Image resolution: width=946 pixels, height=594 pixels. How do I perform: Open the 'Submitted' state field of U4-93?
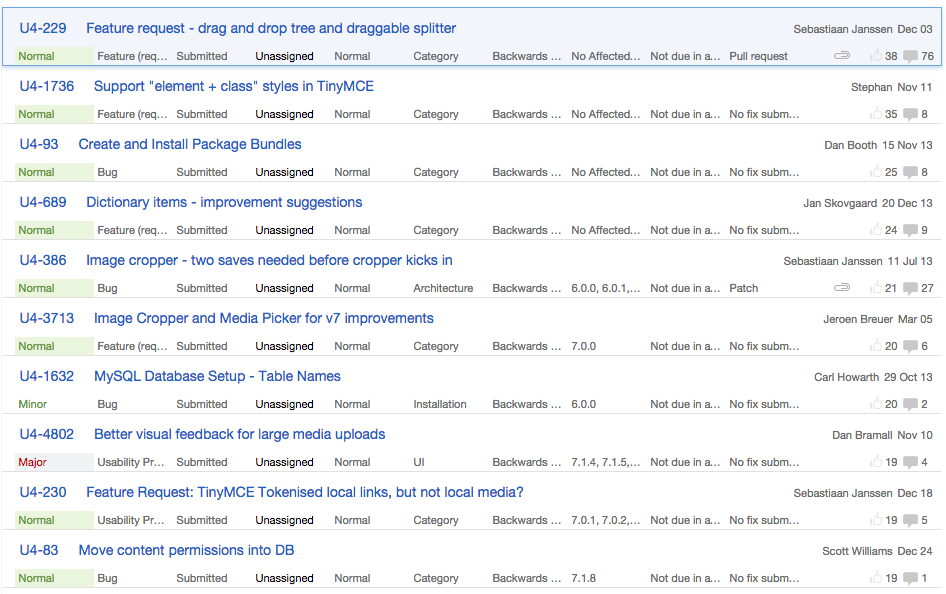[x=202, y=172]
